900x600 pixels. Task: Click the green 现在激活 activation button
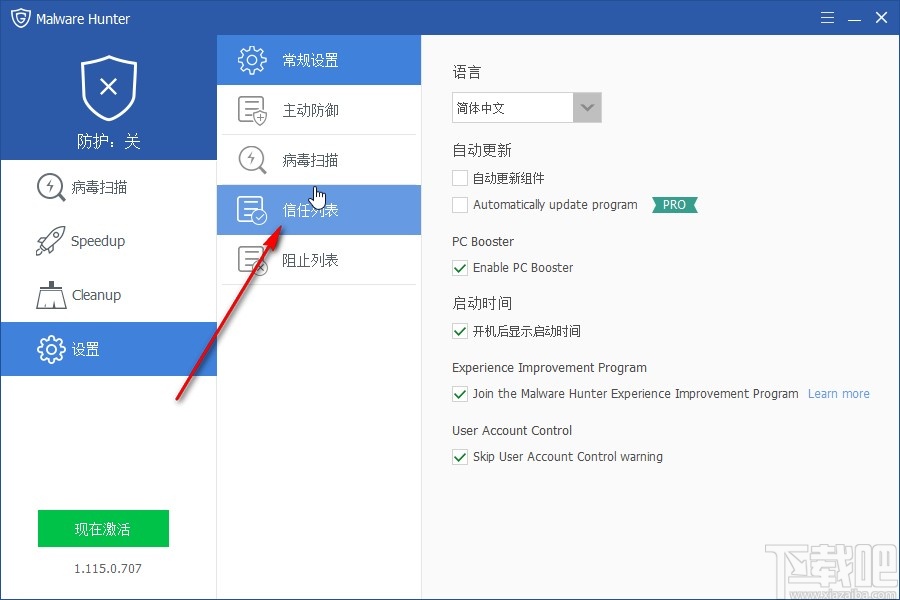click(103, 528)
